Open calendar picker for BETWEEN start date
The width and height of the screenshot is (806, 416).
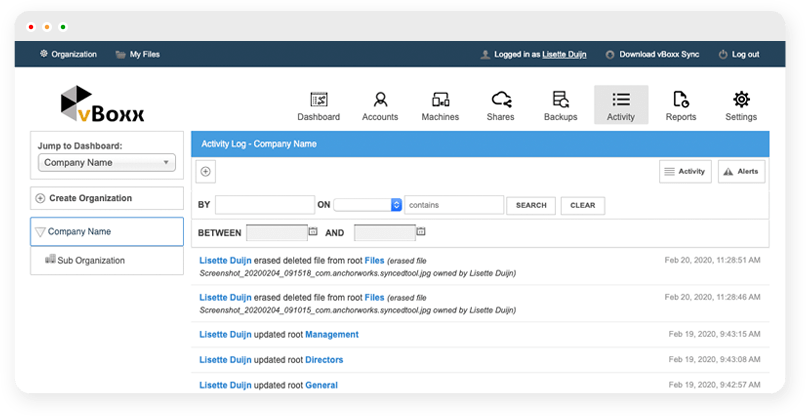point(313,232)
